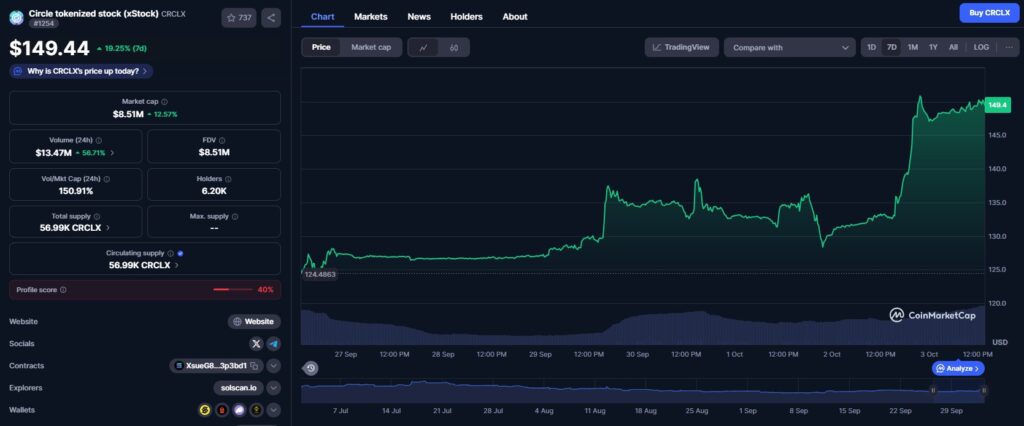This screenshot has width=1024, height=426.
Task: Open the Compare with dropdown
Action: 789,47
